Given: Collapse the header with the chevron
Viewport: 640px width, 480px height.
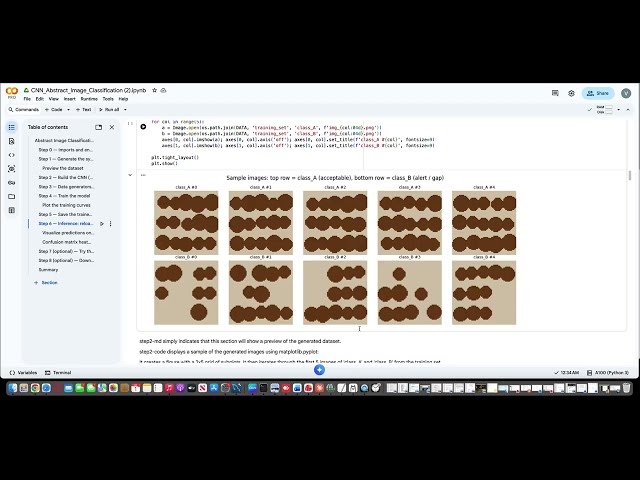Looking at the screenshot, I should click(x=628, y=110).
